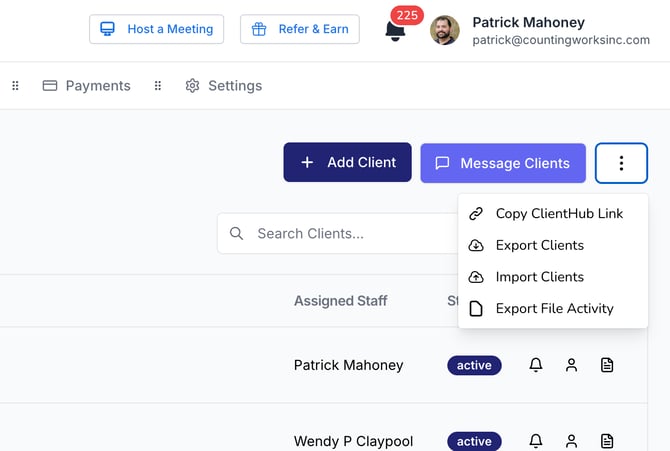Image resolution: width=670 pixels, height=451 pixels.
Task: Select Copy ClientHub Link from menu
Action: [558, 213]
